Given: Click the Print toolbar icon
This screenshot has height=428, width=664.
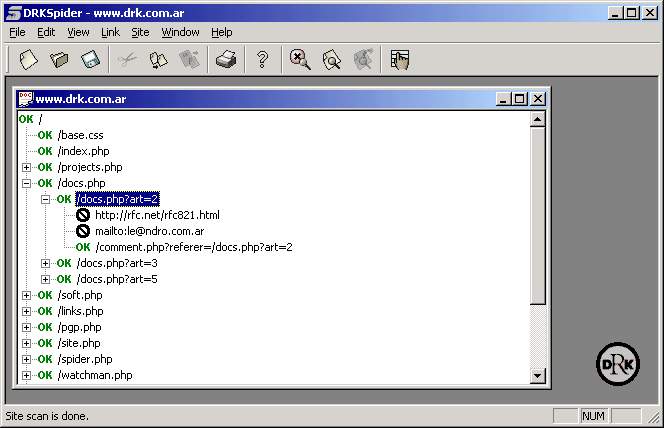Looking at the screenshot, I should point(226,59).
